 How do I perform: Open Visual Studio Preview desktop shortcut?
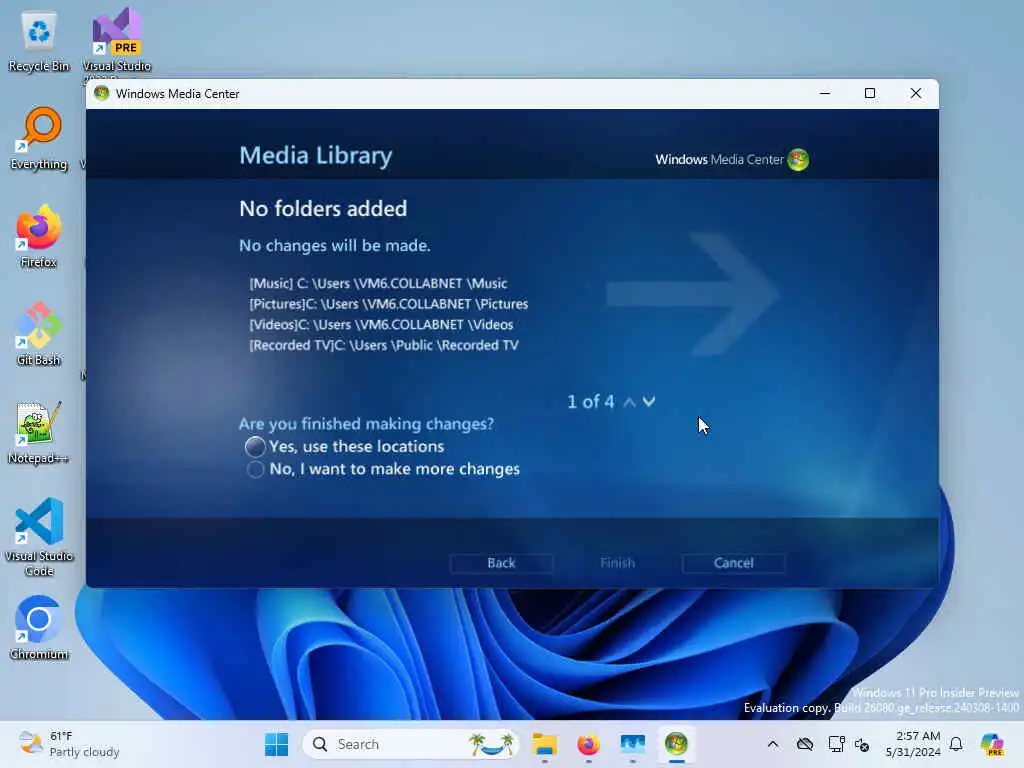(x=117, y=40)
